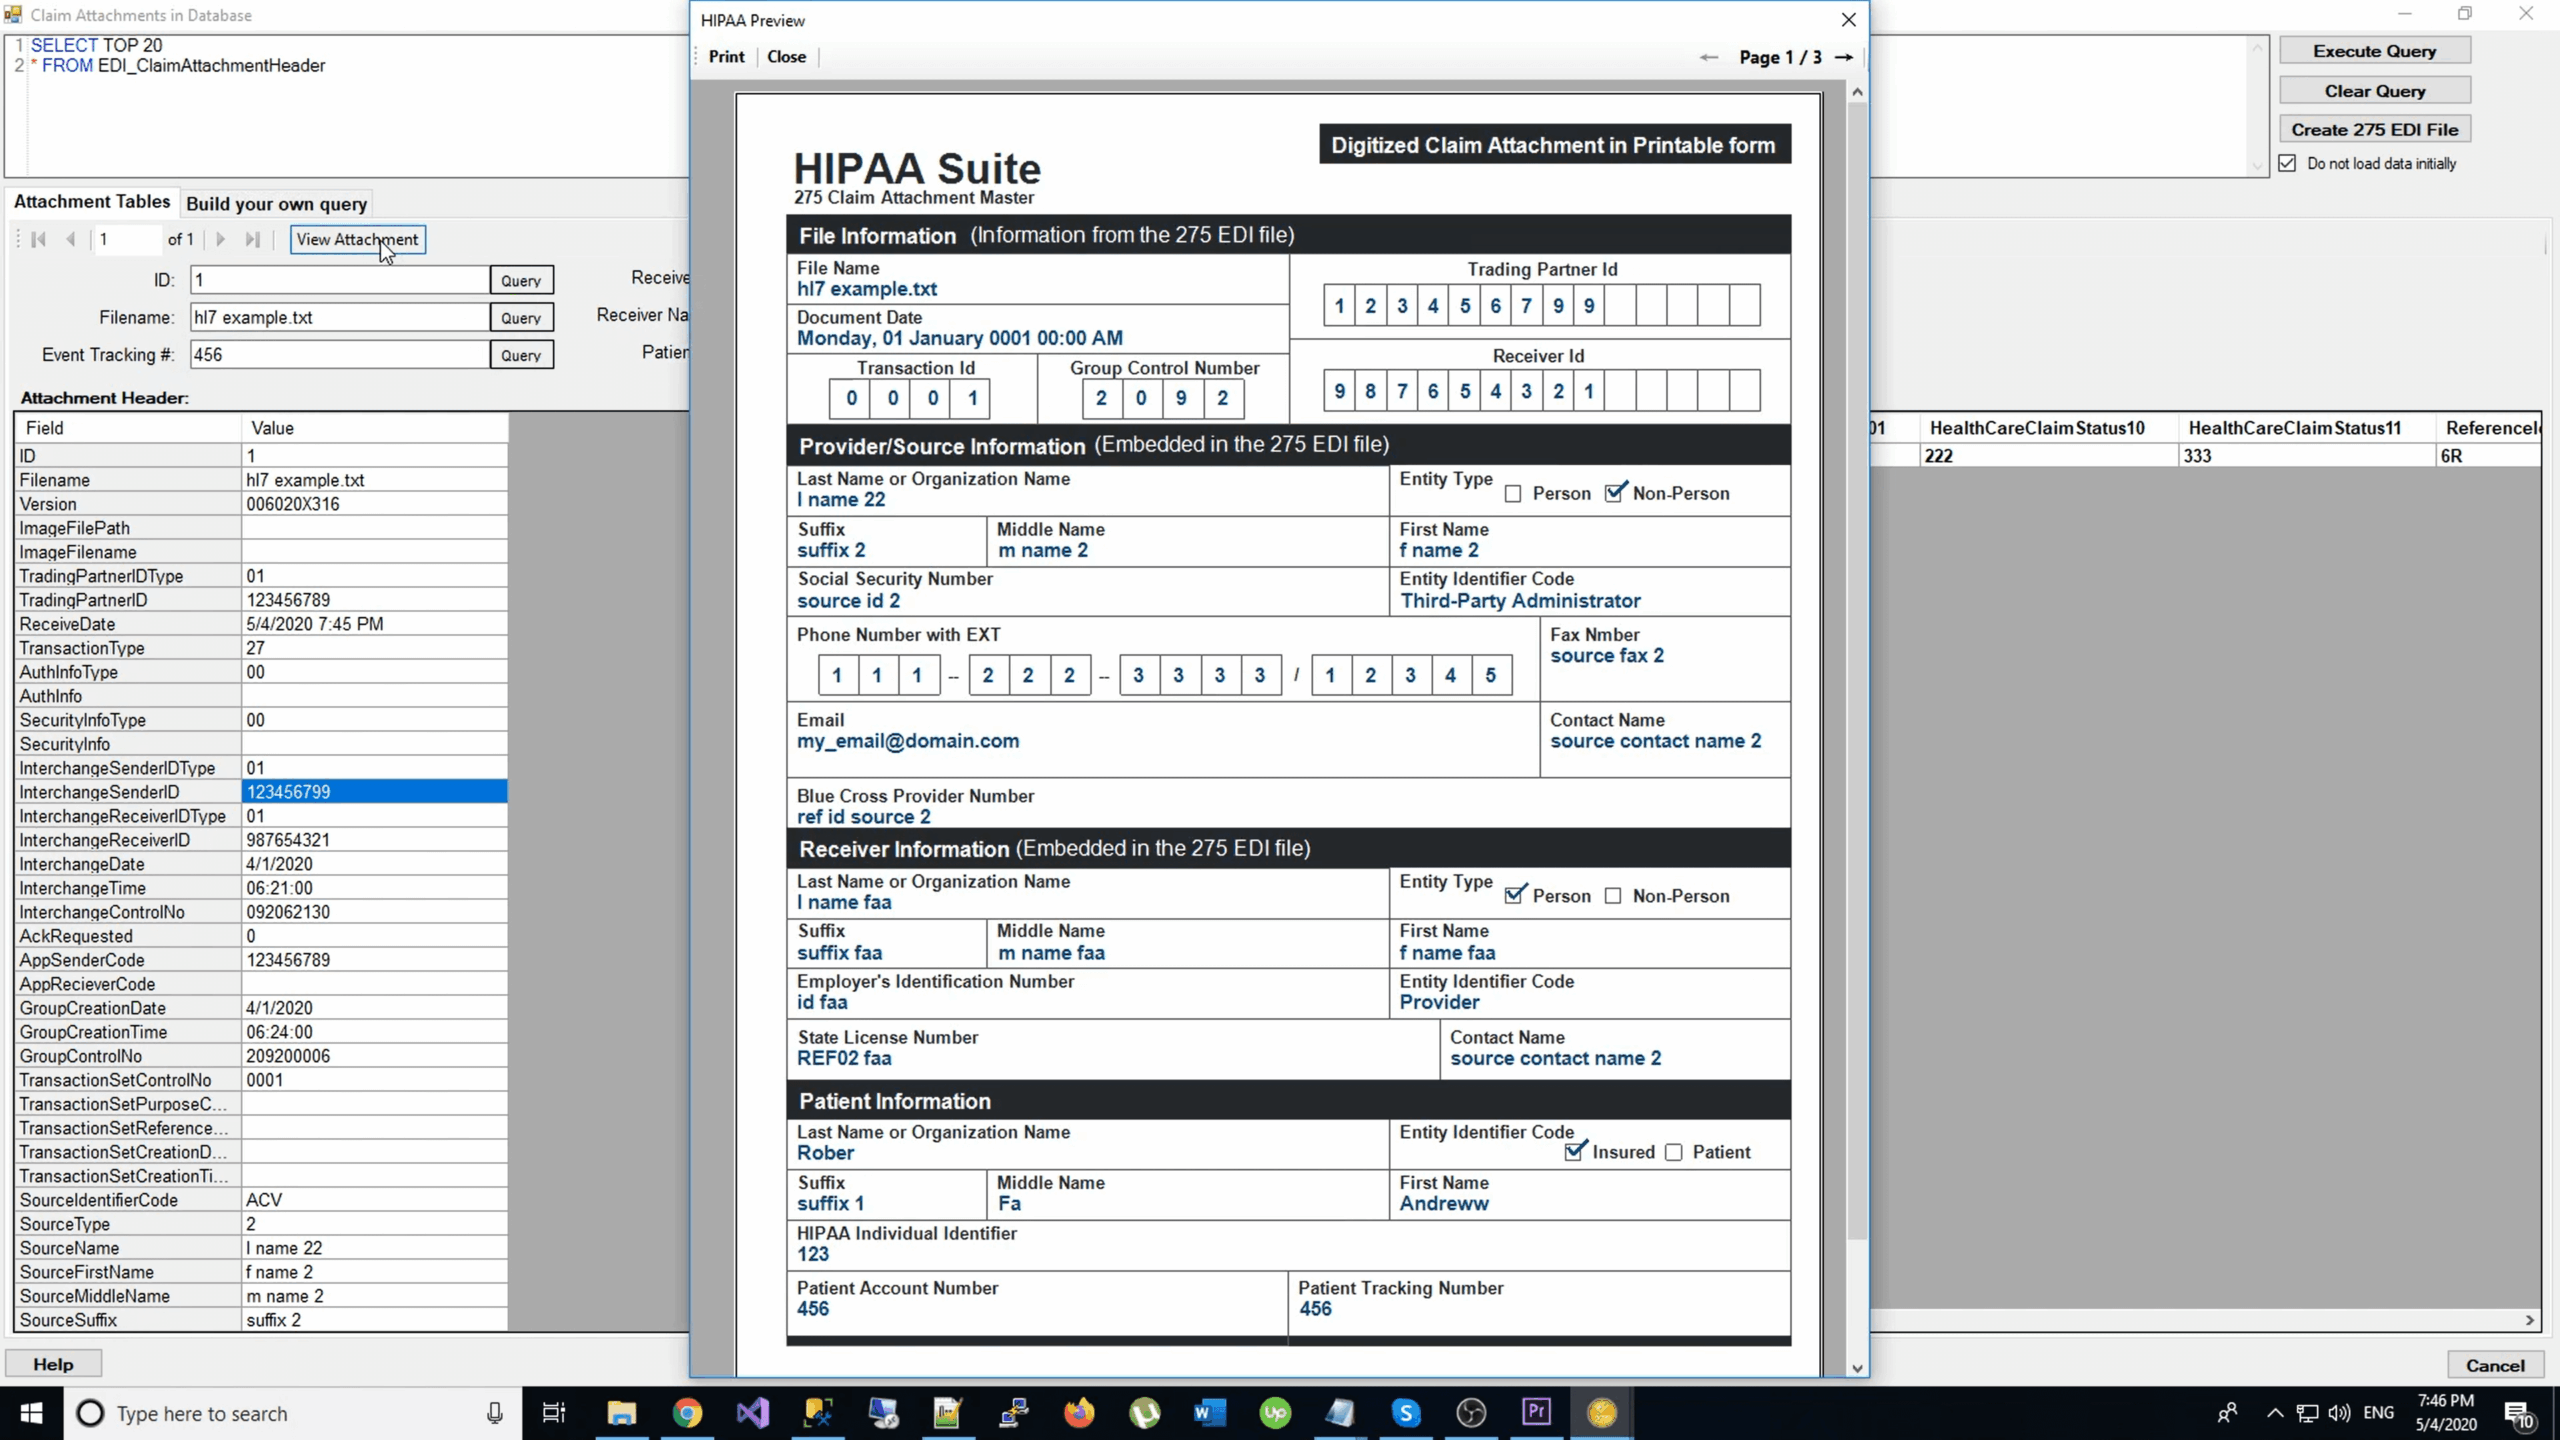The image size is (2560, 1440).
Task: Move to previous record in navigator
Action: coord(70,239)
